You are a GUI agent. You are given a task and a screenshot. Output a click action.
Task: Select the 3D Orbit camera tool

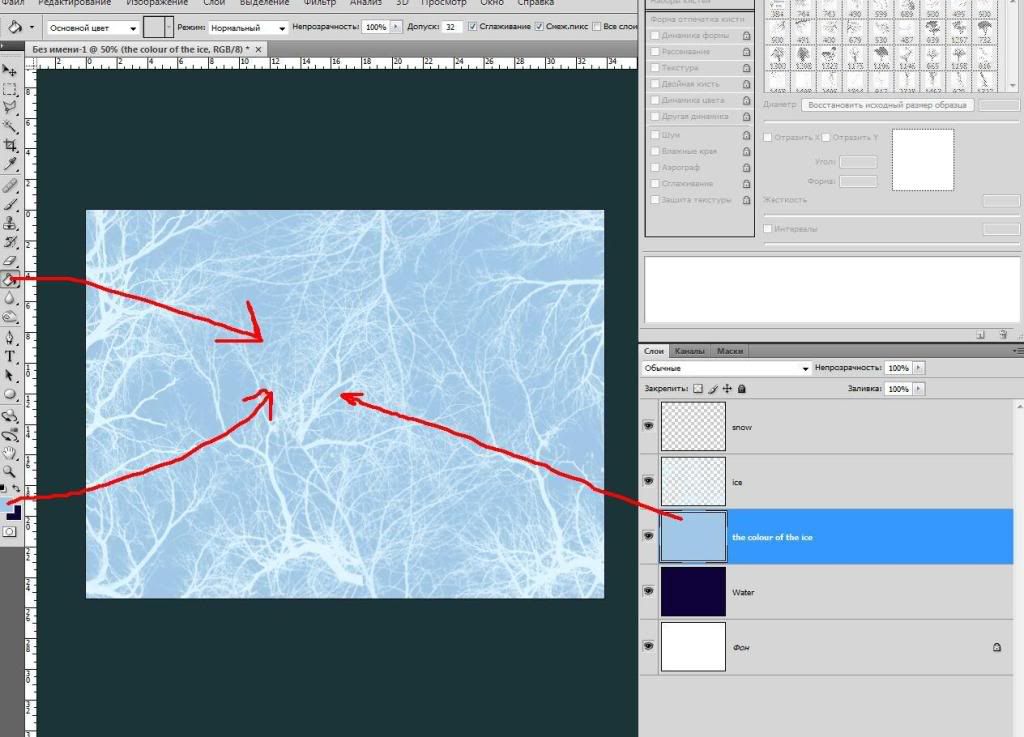click(10, 435)
